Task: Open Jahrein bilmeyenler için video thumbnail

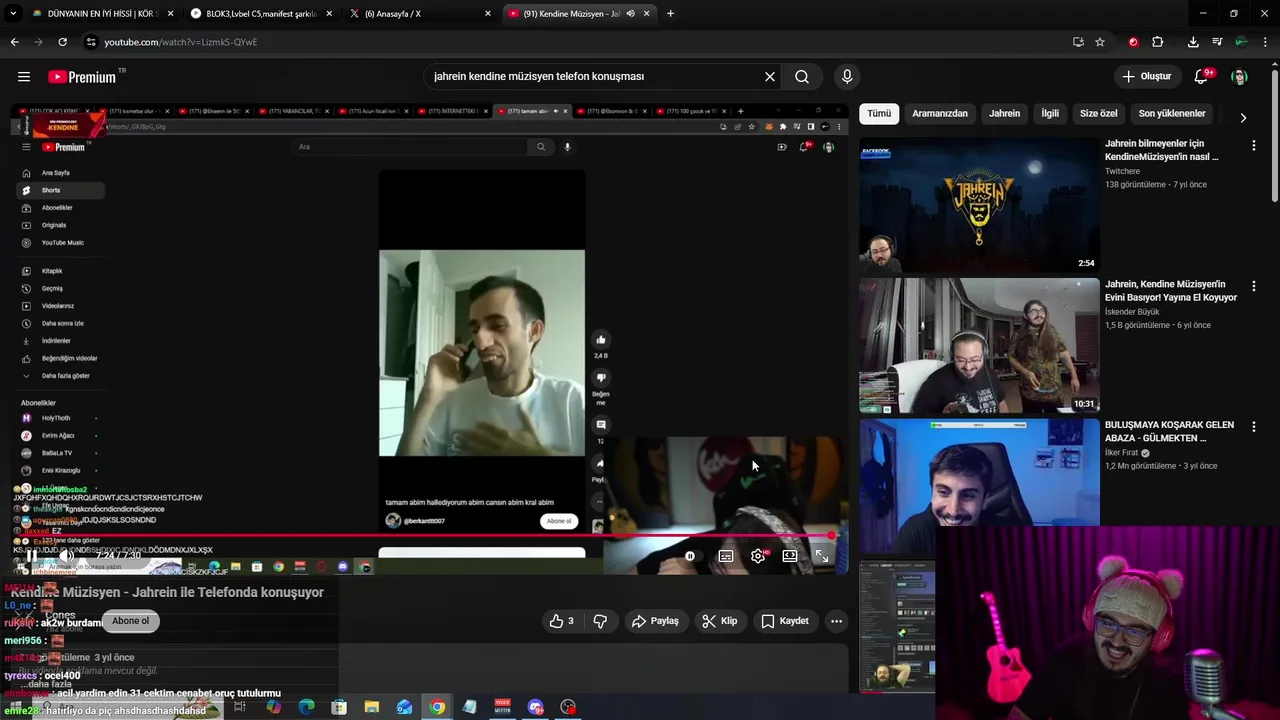Action: [x=979, y=204]
